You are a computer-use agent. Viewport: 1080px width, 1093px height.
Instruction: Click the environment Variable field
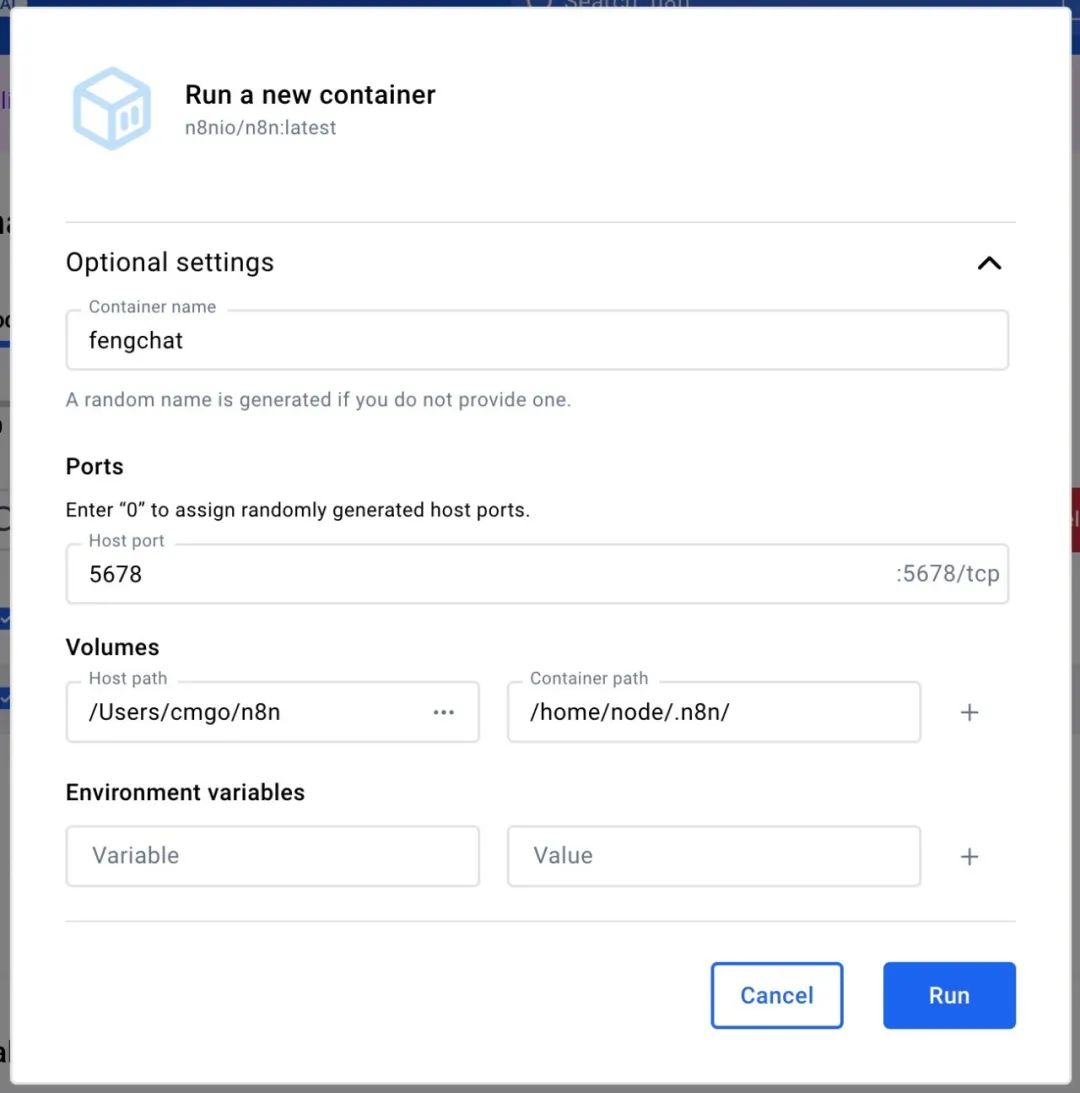[272, 856]
